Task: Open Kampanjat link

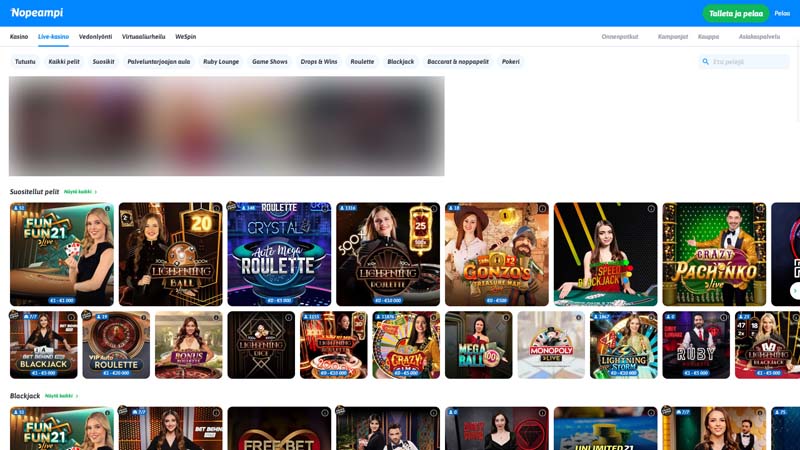Action: (x=672, y=37)
